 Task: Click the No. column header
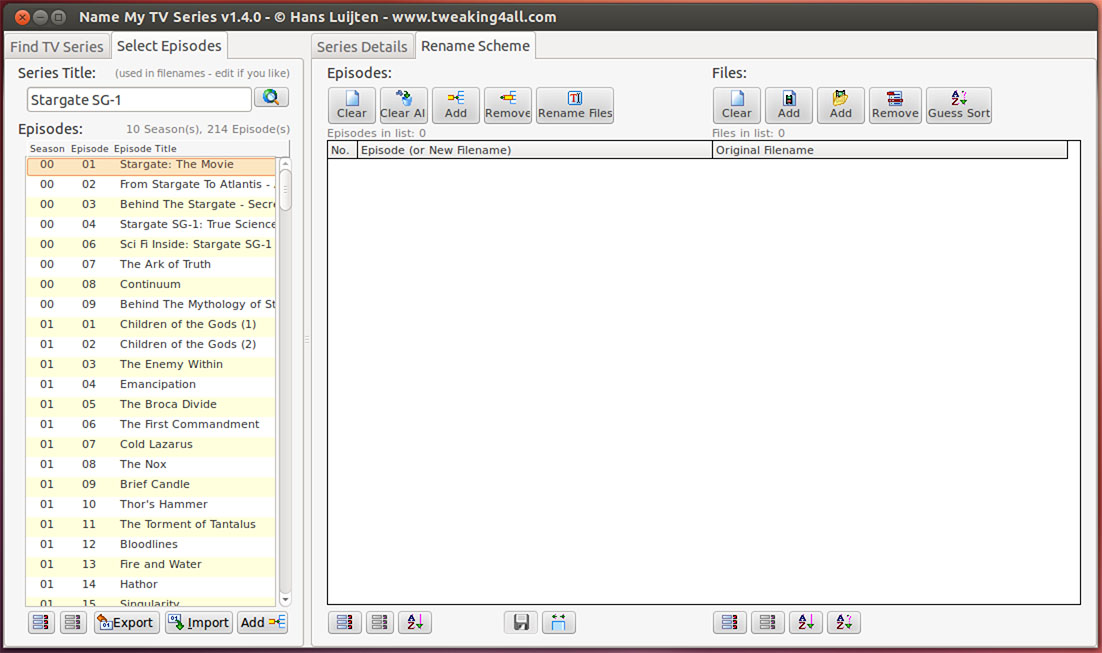click(x=342, y=150)
